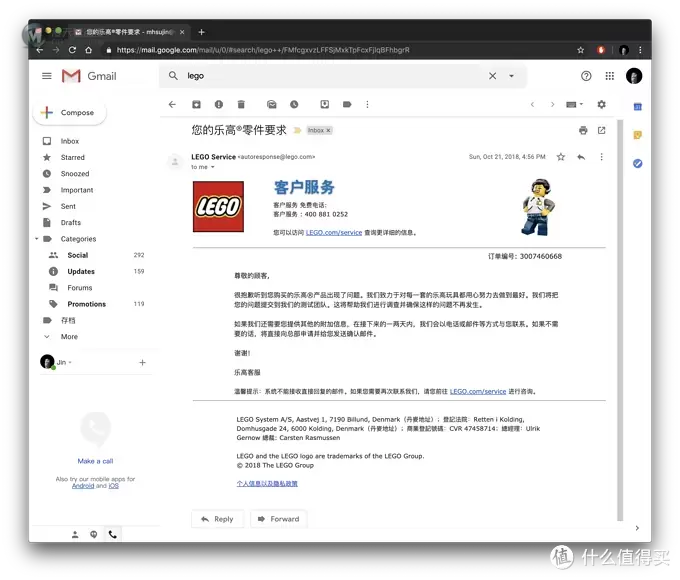
Task: Open input tools keyboard dropdown
Action: (x=575, y=105)
